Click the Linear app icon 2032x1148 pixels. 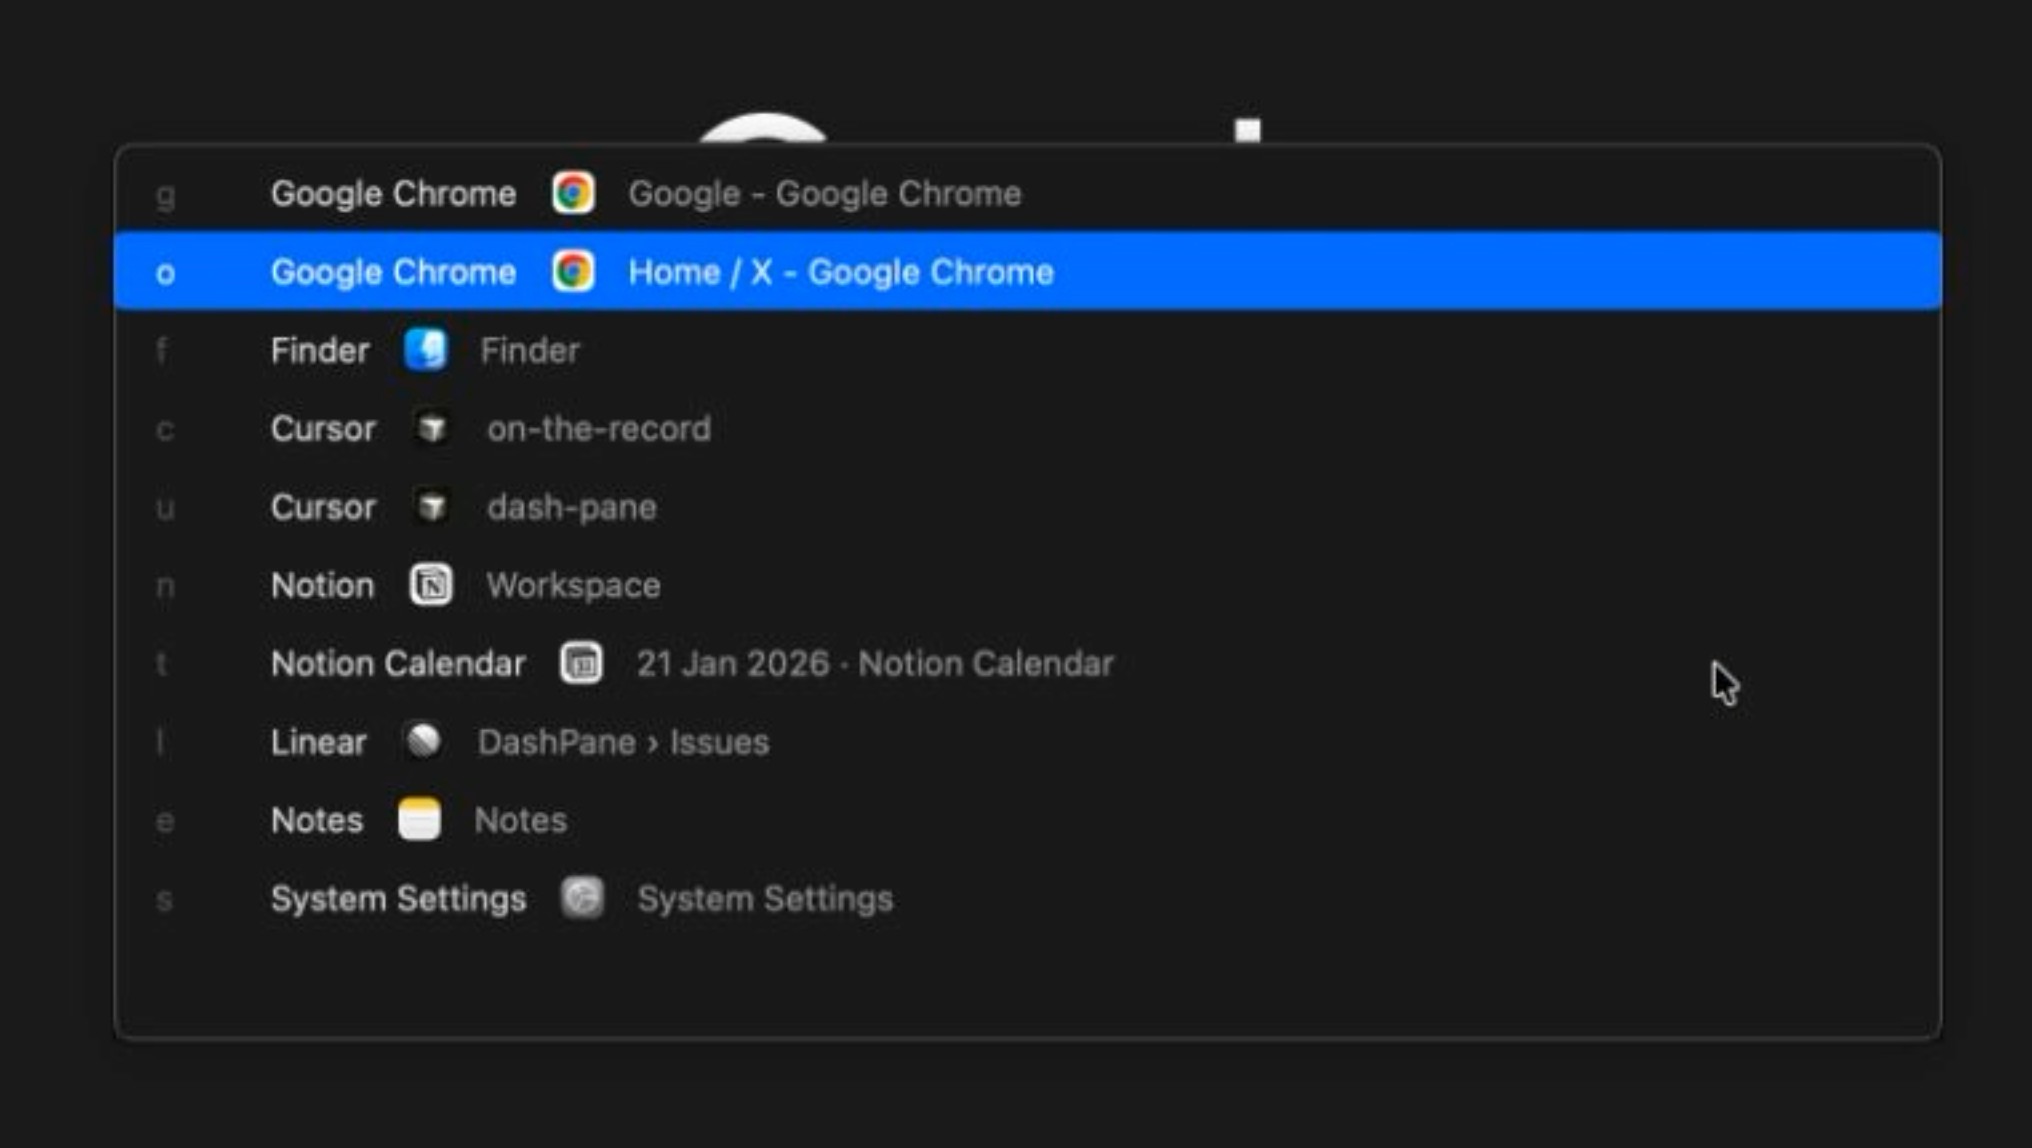(423, 741)
